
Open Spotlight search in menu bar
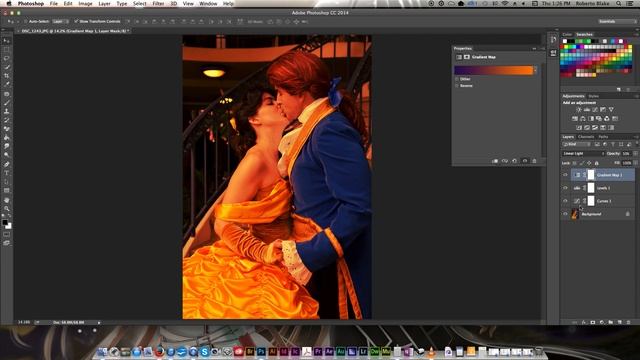[x=619, y=4]
